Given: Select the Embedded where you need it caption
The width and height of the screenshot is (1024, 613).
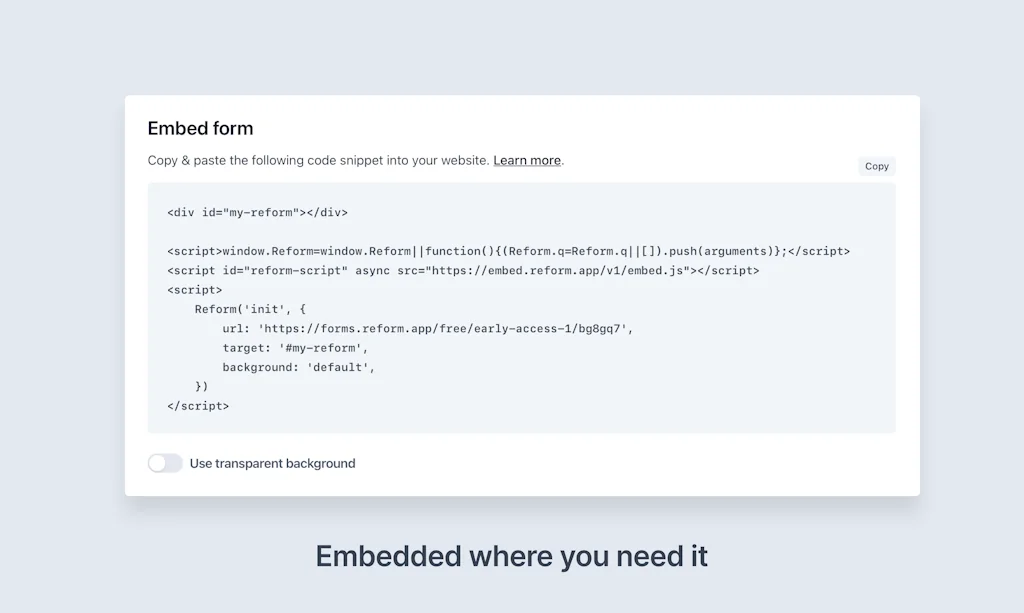Looking at the screenshot, I should point(512,556).
